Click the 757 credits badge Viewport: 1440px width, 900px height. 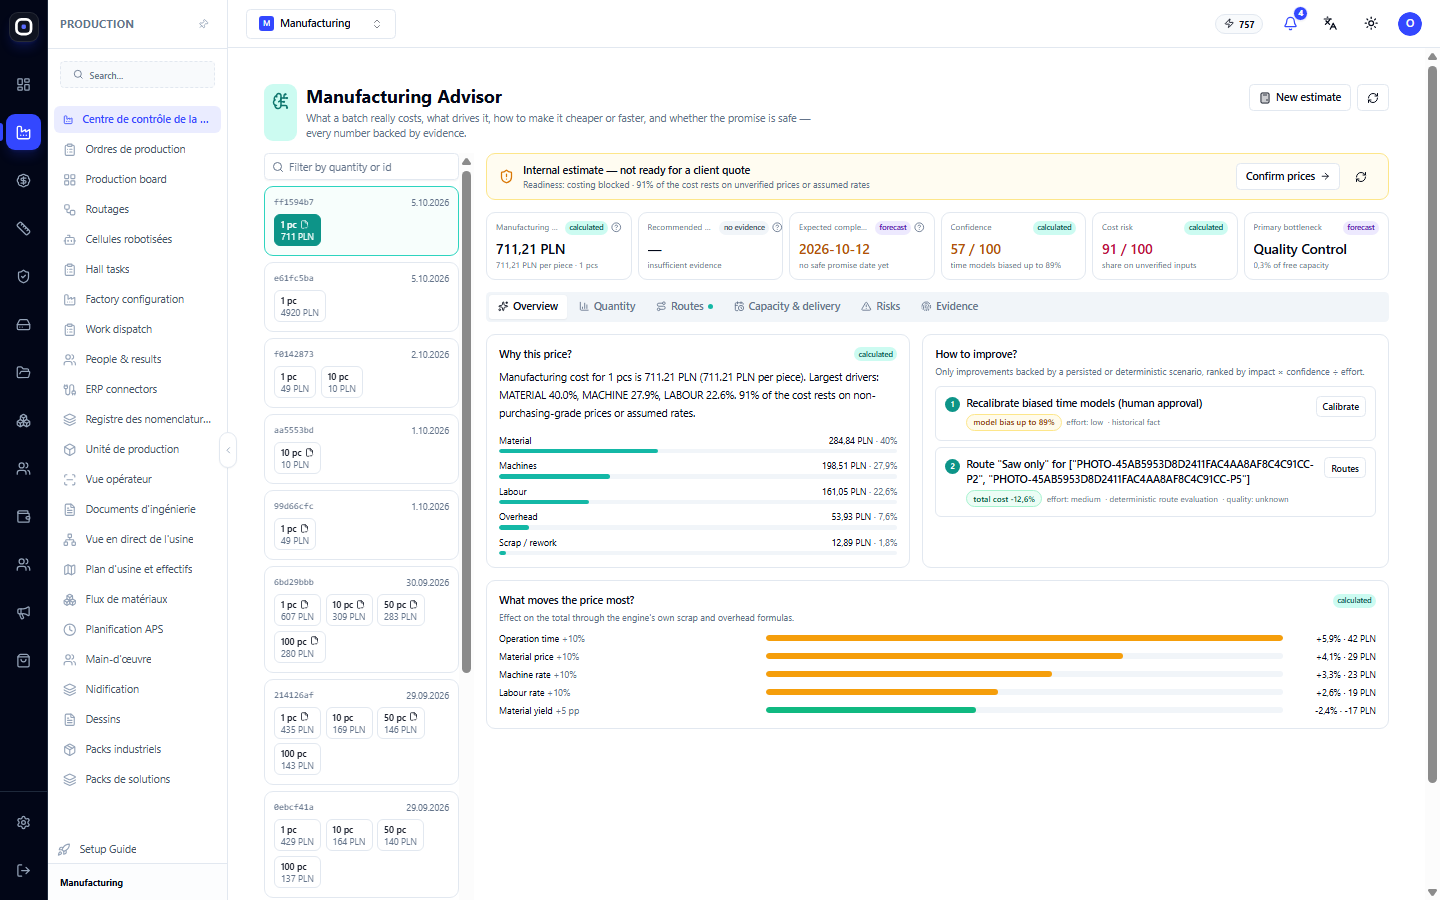tap(1239, 24)
